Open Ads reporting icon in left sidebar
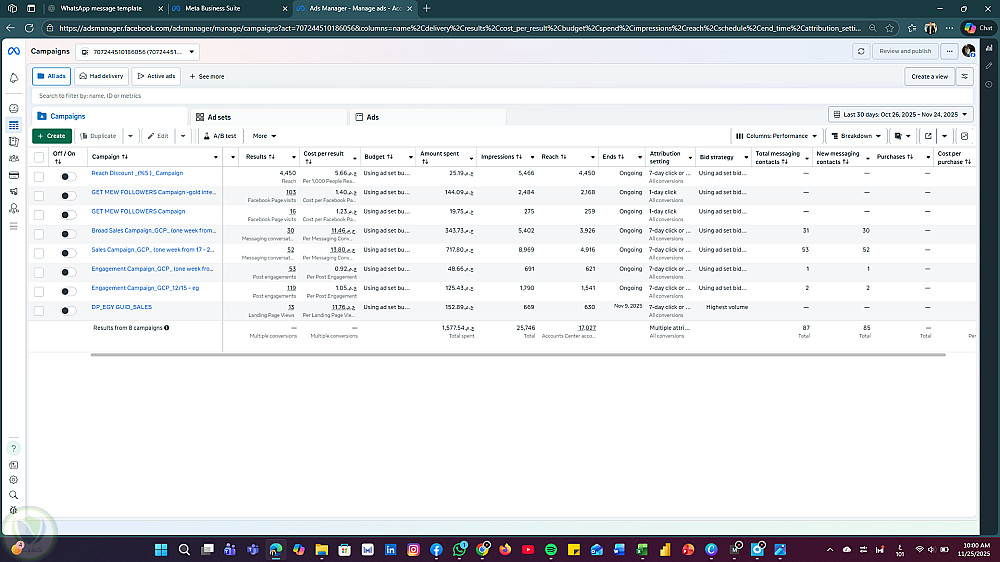This screenshot has width=1000, height=562. (x=13, y=142)
